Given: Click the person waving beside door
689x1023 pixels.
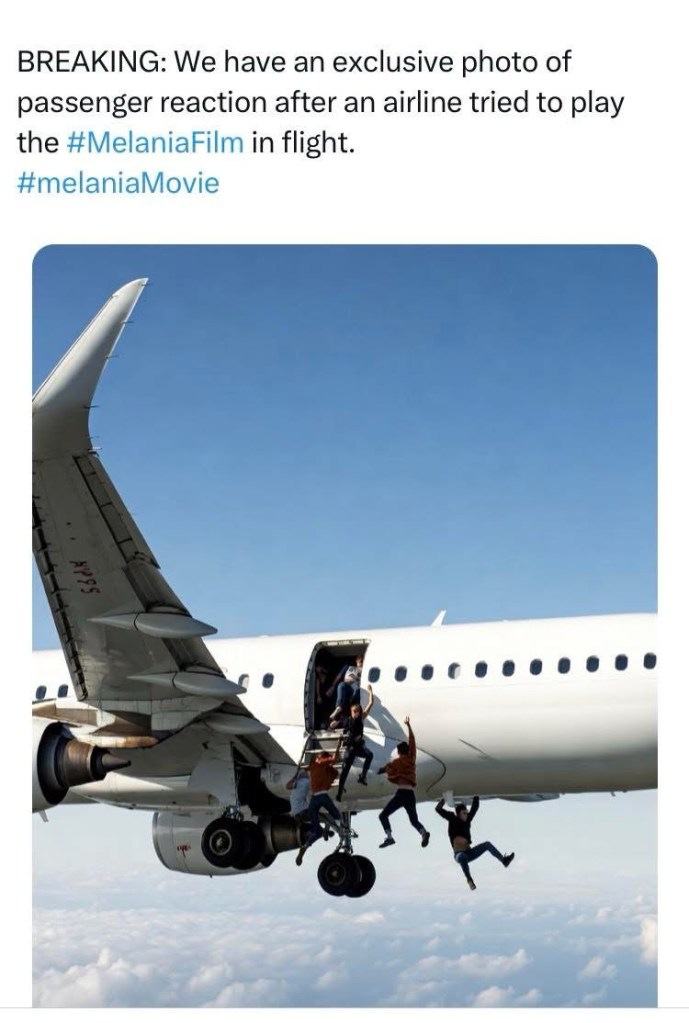Looking at the screenshot, I should tap(356, 741).
